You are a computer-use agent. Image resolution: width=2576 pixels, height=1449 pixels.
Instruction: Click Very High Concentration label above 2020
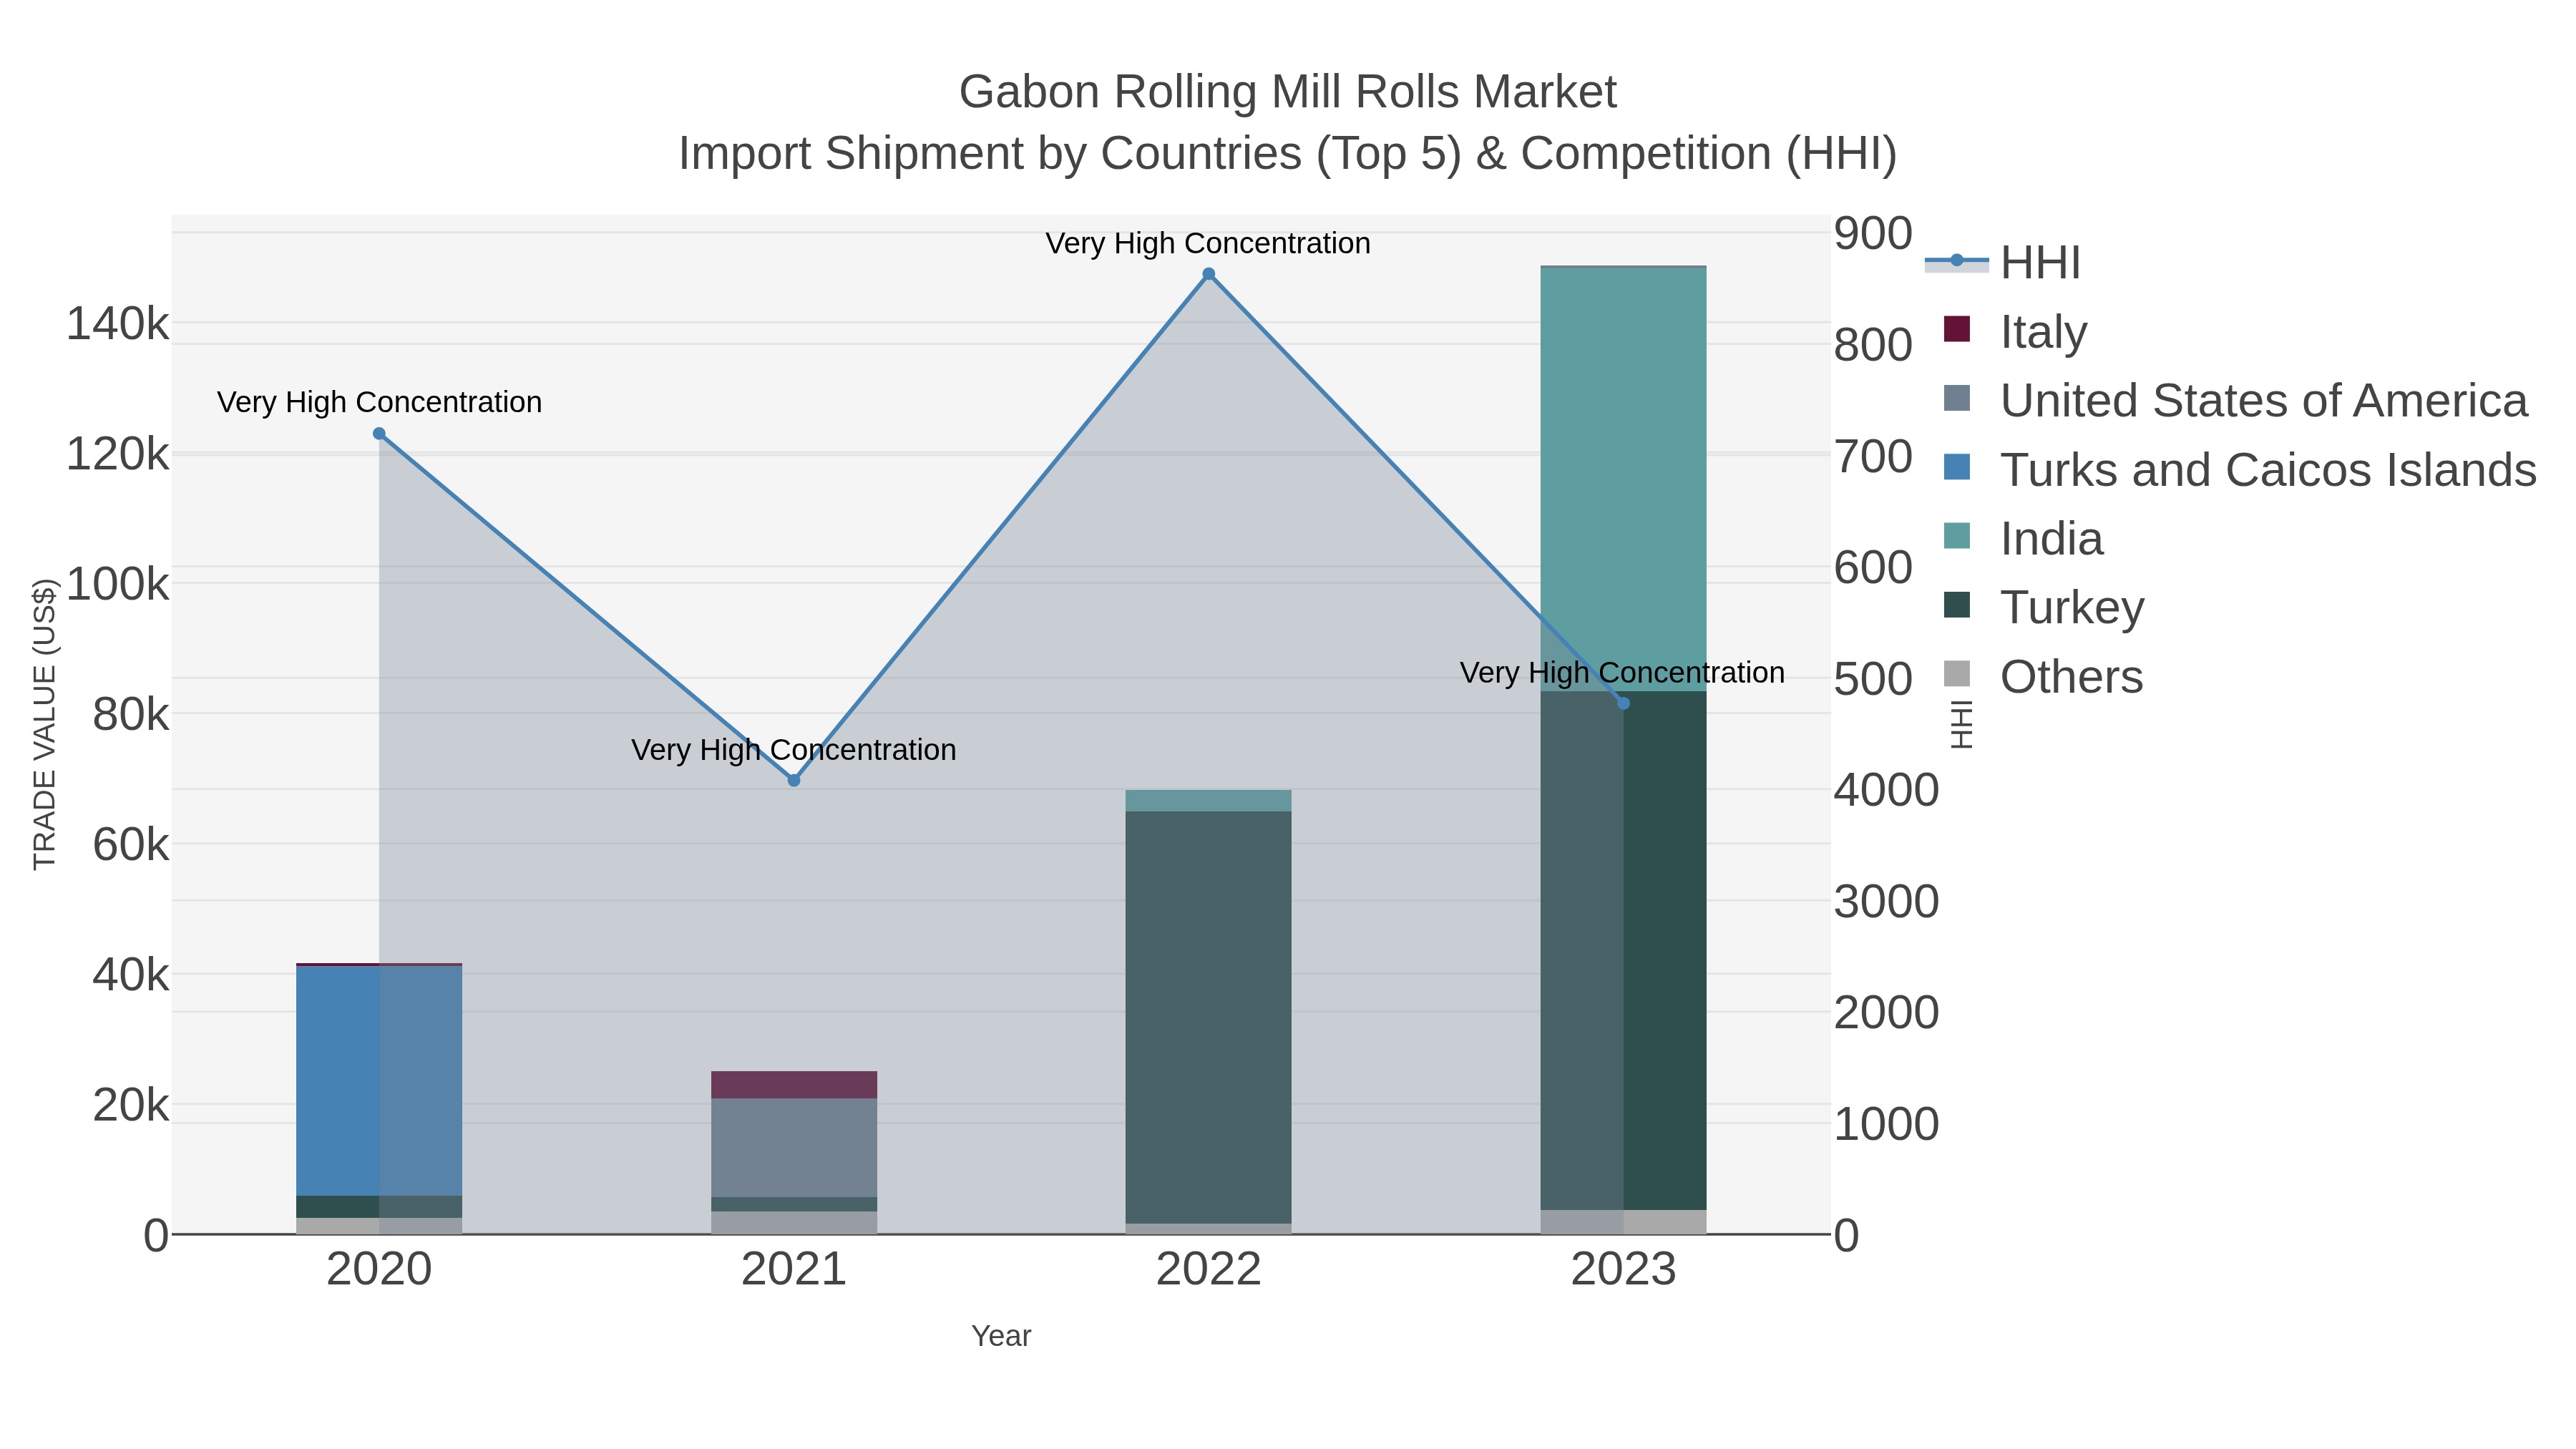(x=379, y=402)
